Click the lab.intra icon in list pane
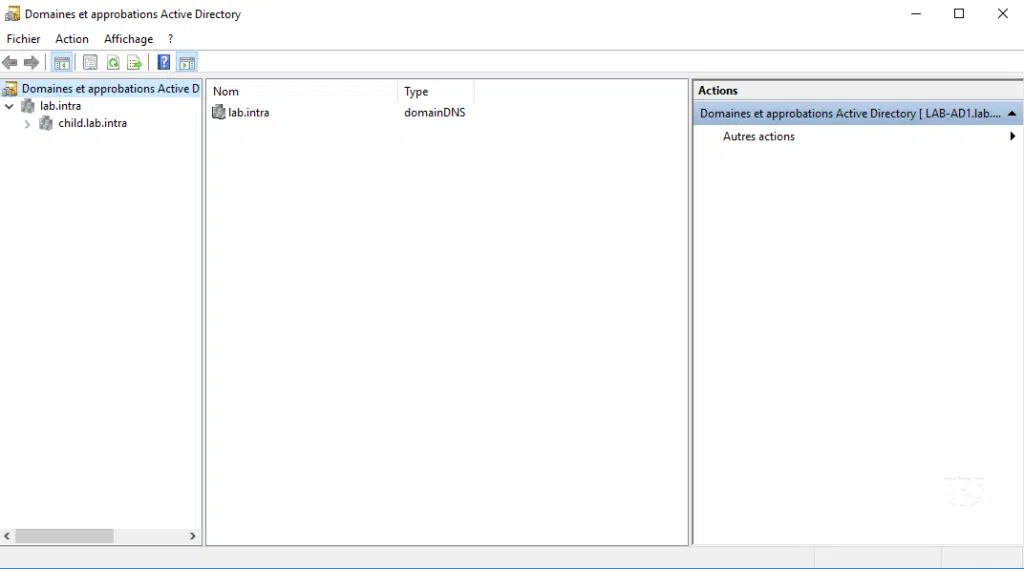This screenshot has height=569, width=1024. (219, 112)
